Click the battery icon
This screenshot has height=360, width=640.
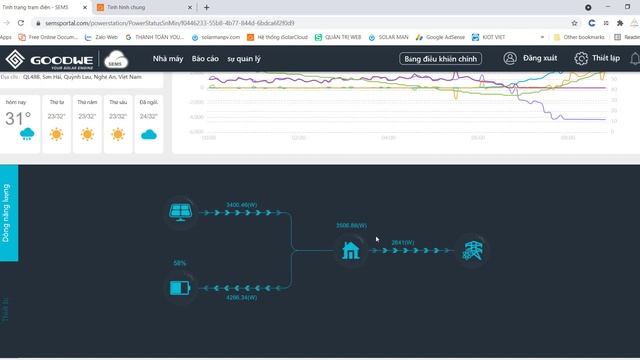click(180, 288)
